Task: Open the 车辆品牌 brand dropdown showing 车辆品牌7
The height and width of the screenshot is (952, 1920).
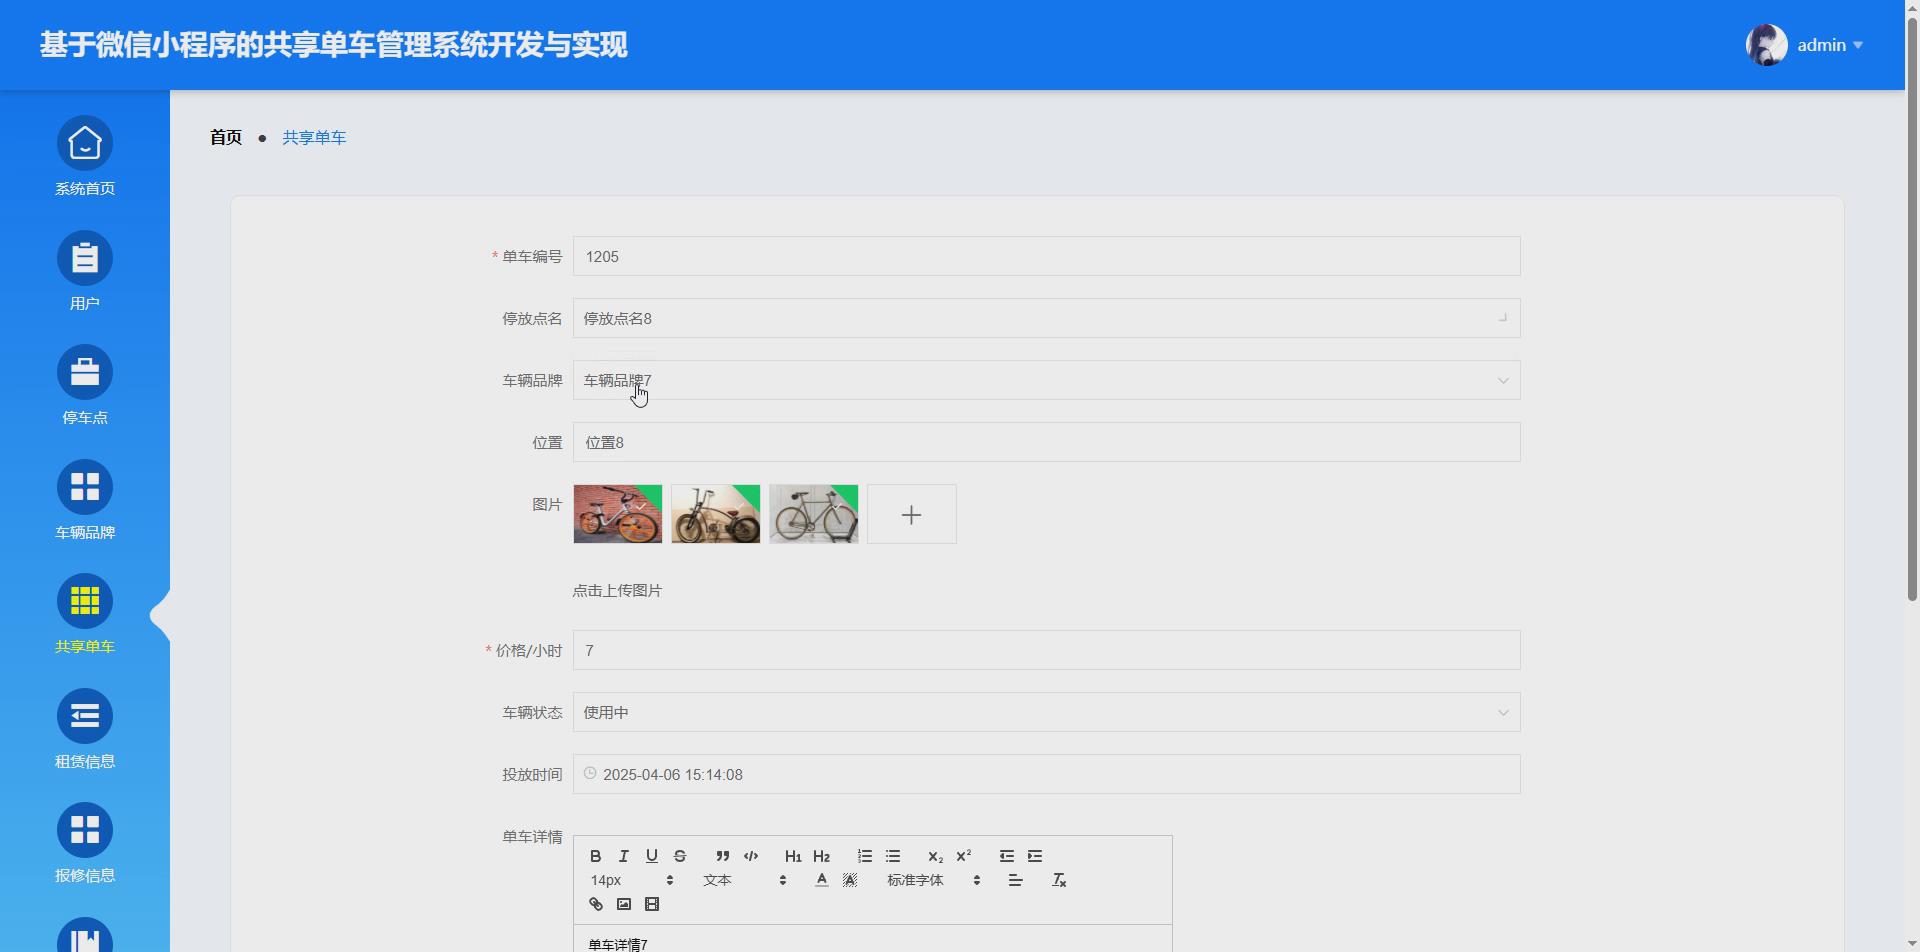Action: coord(1046,380)
